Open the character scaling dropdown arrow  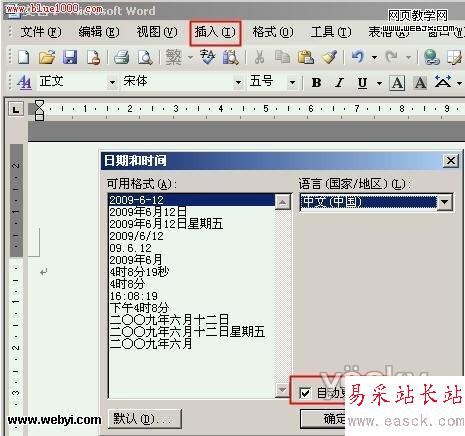[459, 83]
